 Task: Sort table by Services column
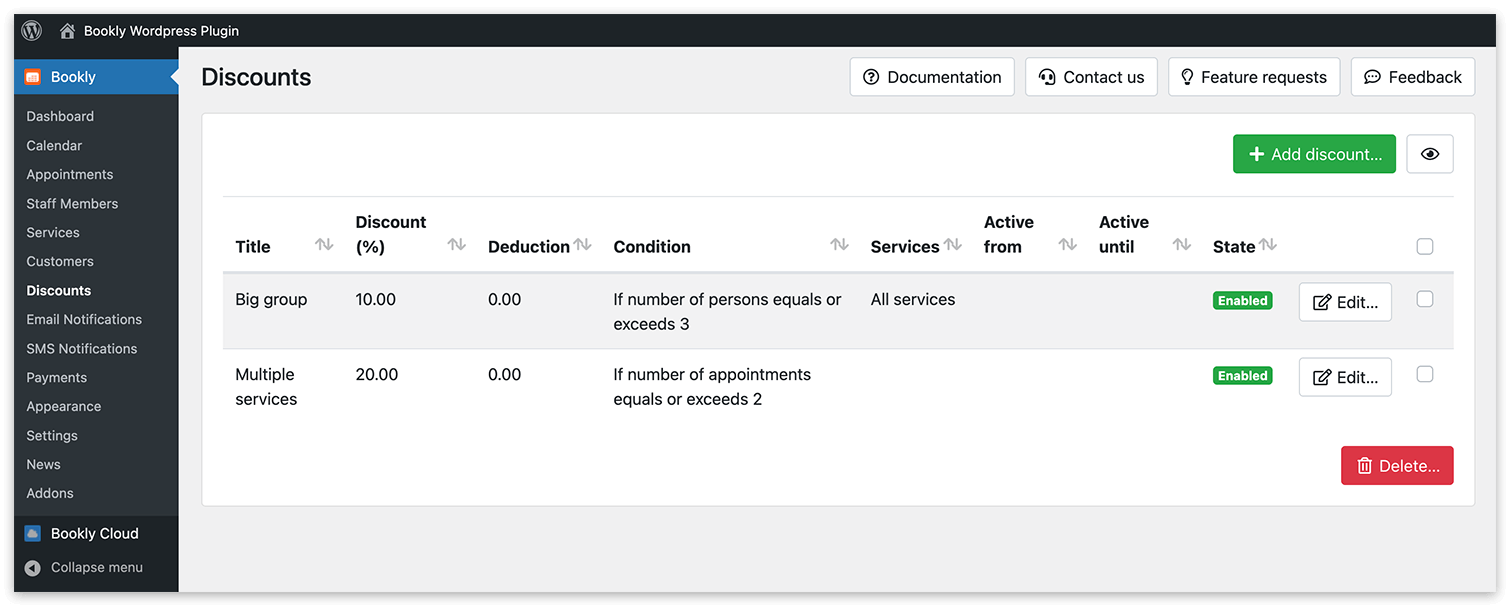[x=953, y=245]
